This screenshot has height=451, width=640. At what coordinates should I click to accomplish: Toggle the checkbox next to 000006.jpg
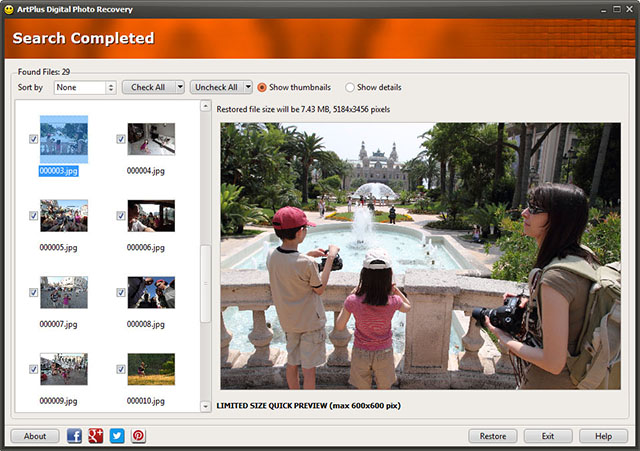tap(121, 216)
